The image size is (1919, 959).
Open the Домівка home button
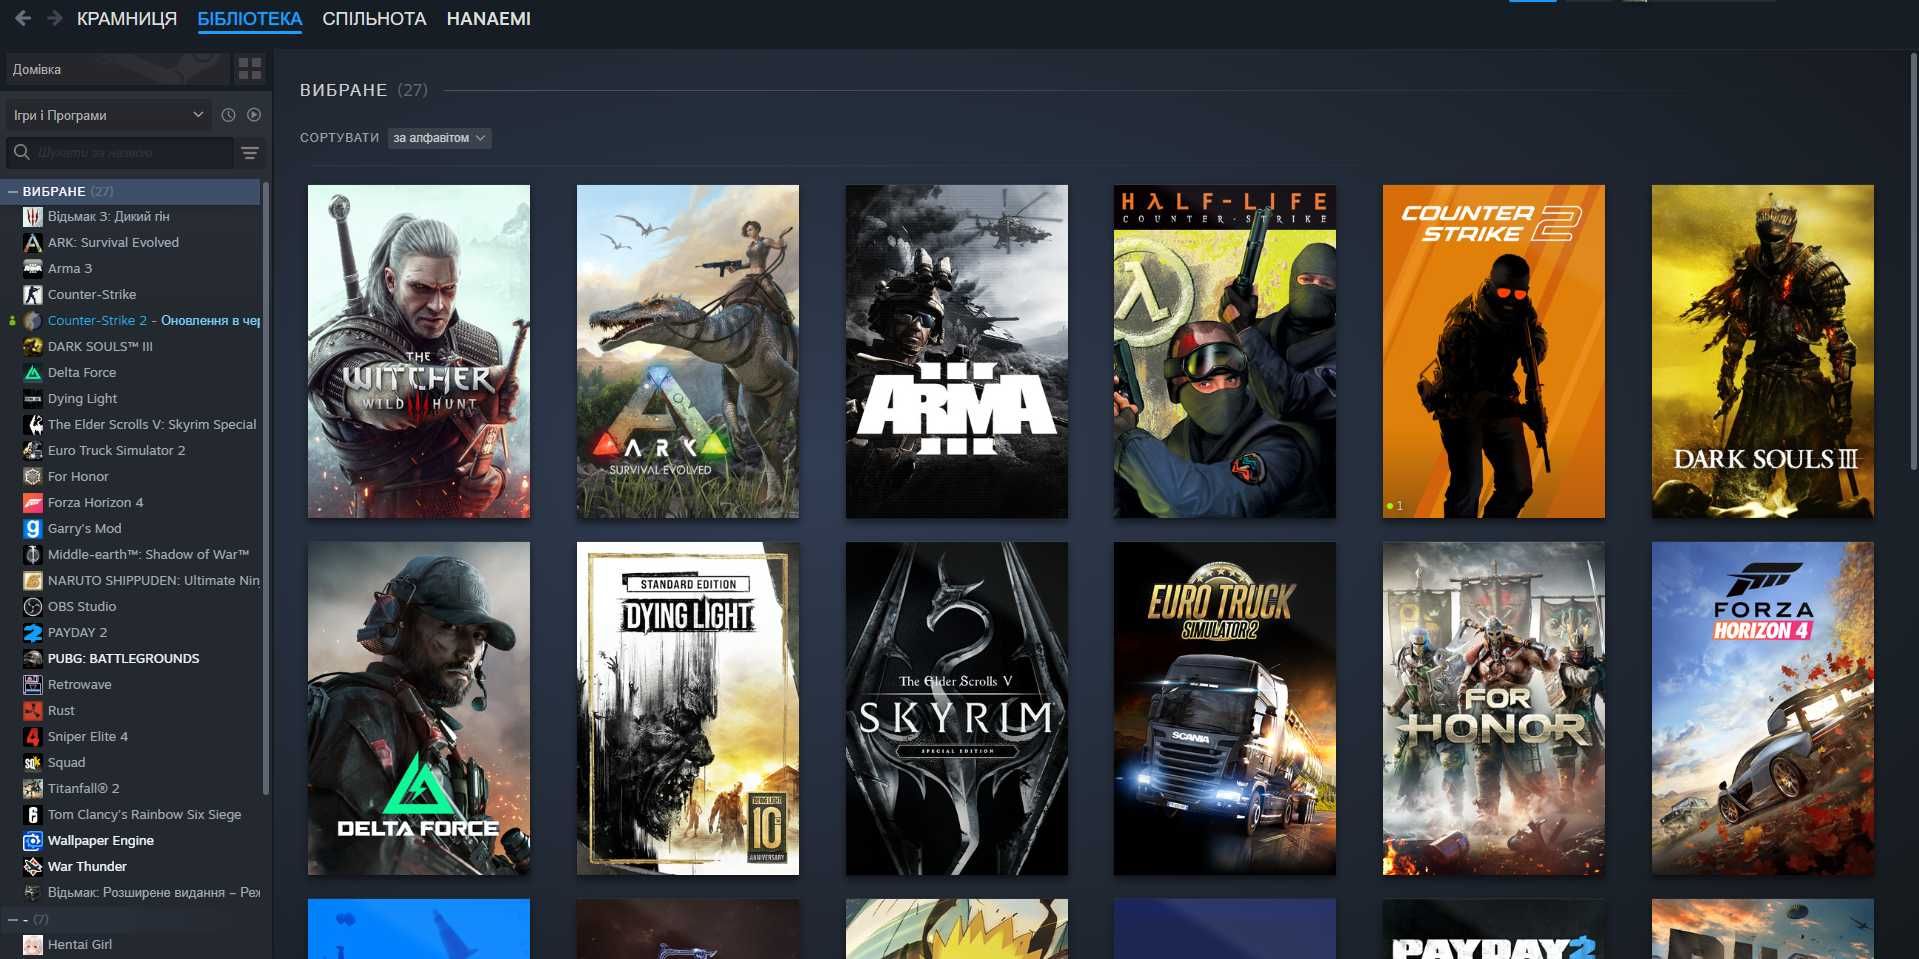[x=117, y=69]
